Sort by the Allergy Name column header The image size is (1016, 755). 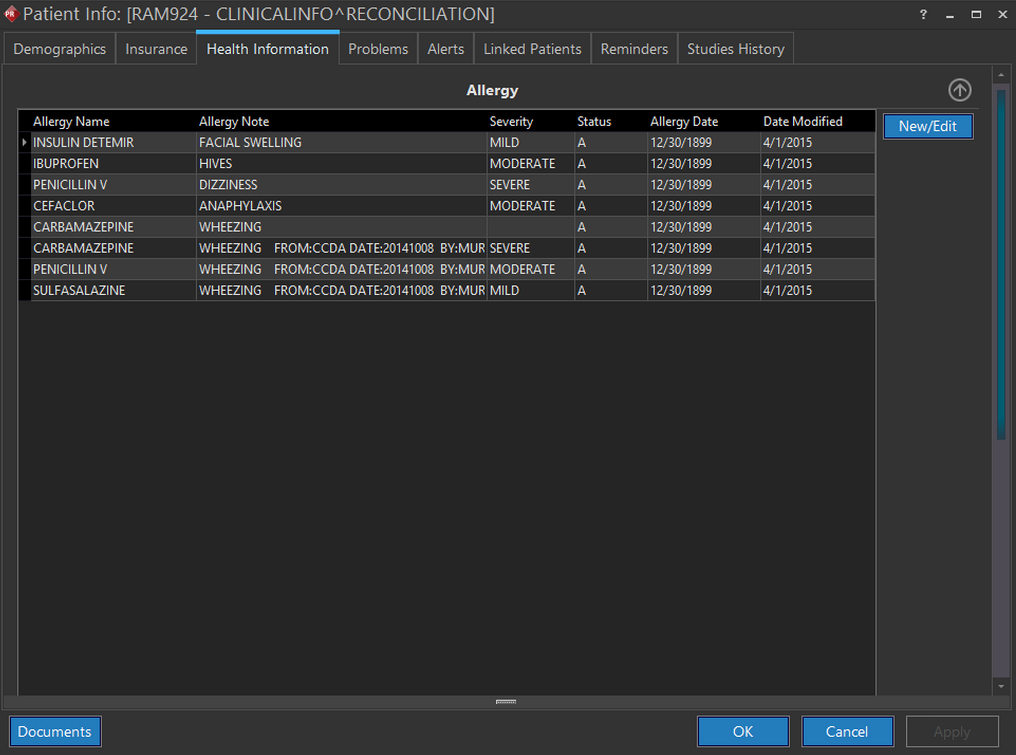pos(72,121)
